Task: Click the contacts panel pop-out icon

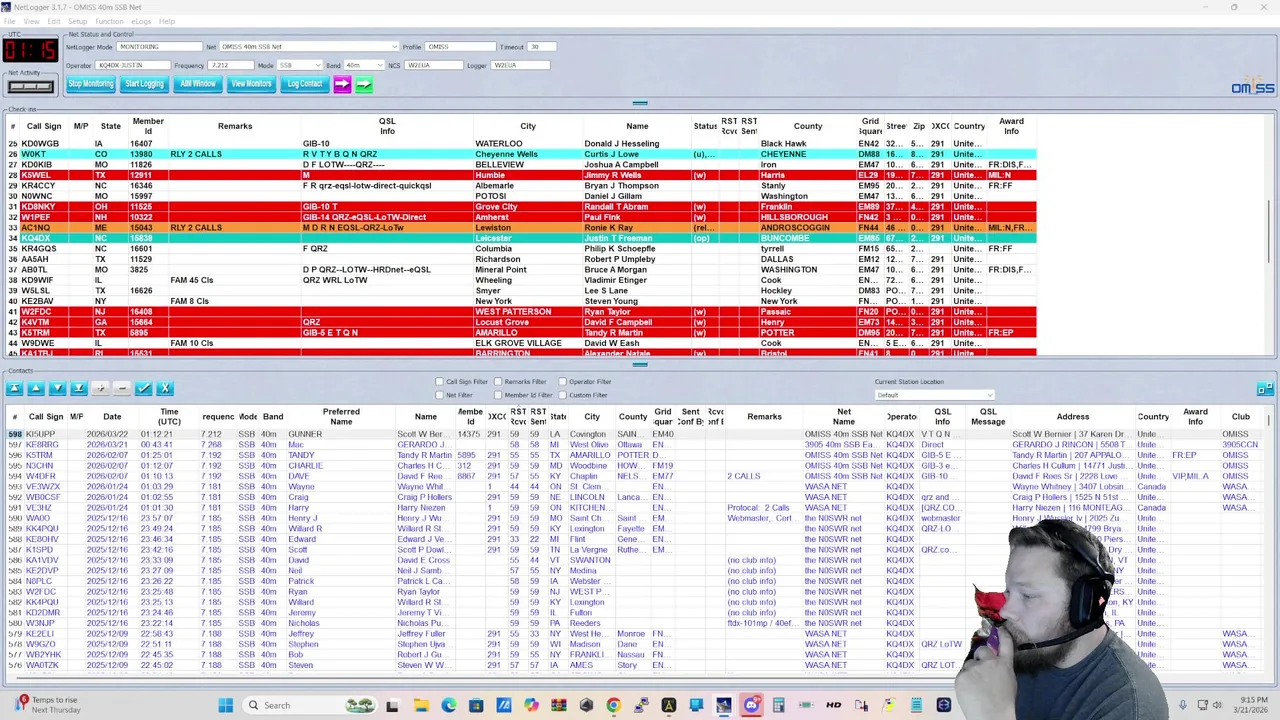Action: (1265, 388)
